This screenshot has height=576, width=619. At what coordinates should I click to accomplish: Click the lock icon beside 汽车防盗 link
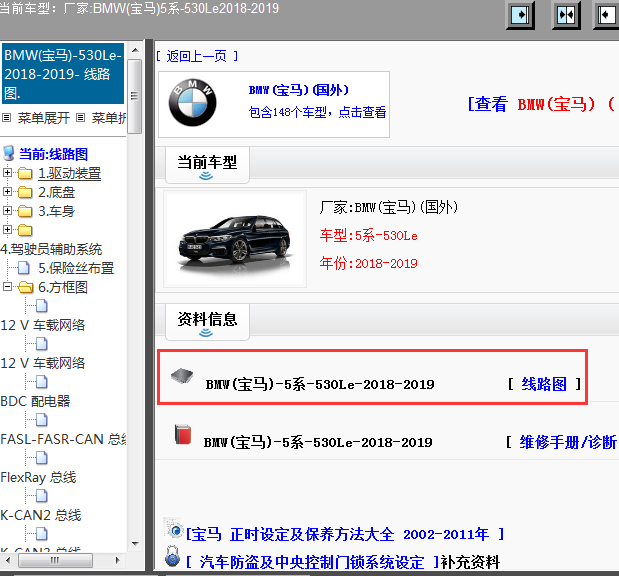(173, 557)
